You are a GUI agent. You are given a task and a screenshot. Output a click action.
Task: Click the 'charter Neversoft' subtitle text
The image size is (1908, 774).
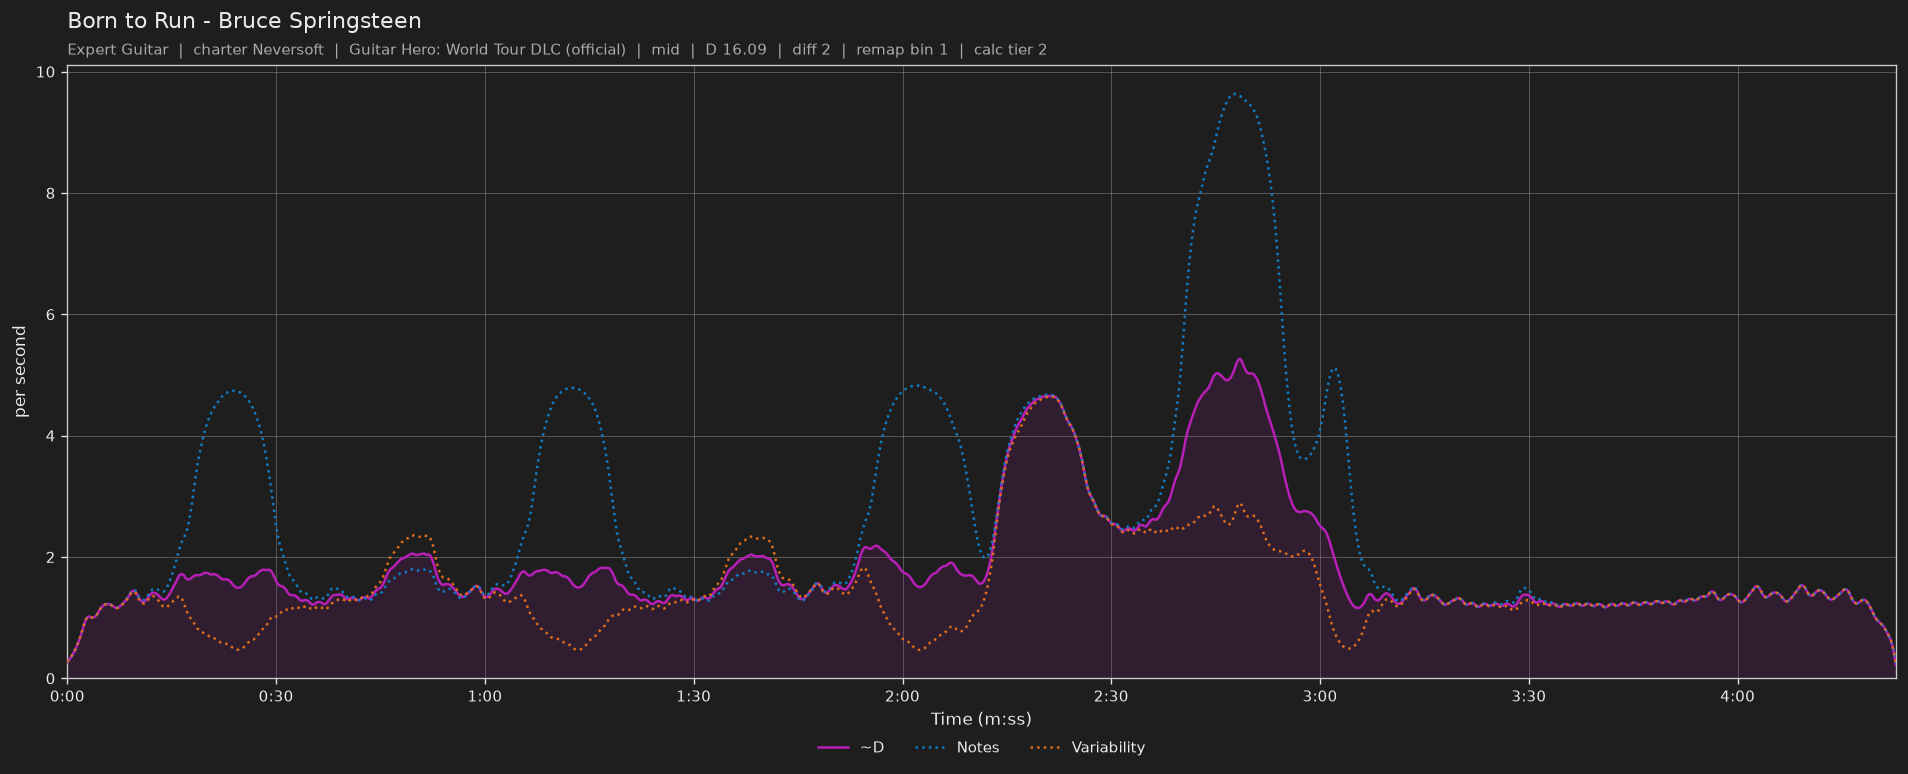[x=258, y=50]
